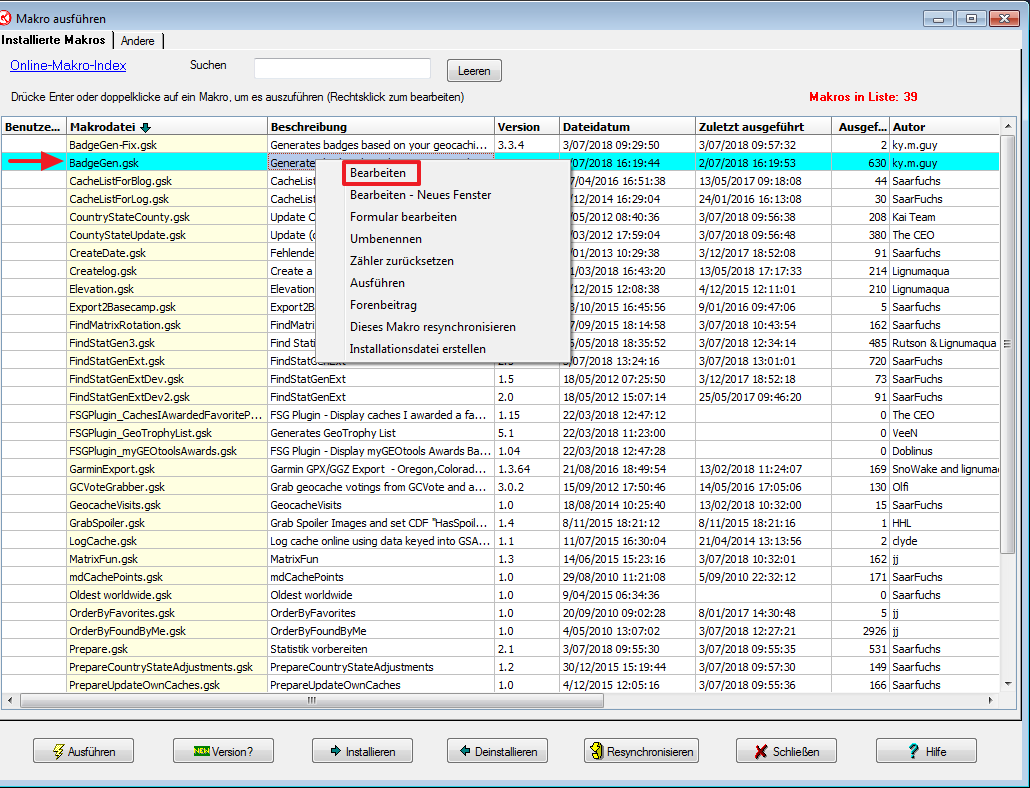Choose Umbenennen in the context menu

tap(386, 239)
